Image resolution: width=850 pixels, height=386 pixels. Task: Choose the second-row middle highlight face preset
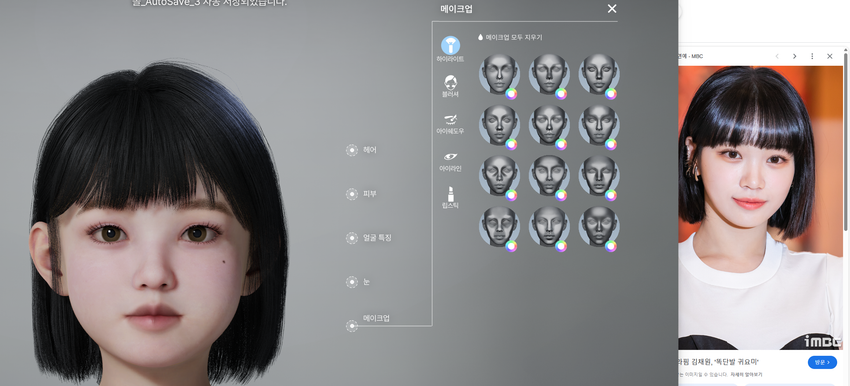tap(549, 125)
